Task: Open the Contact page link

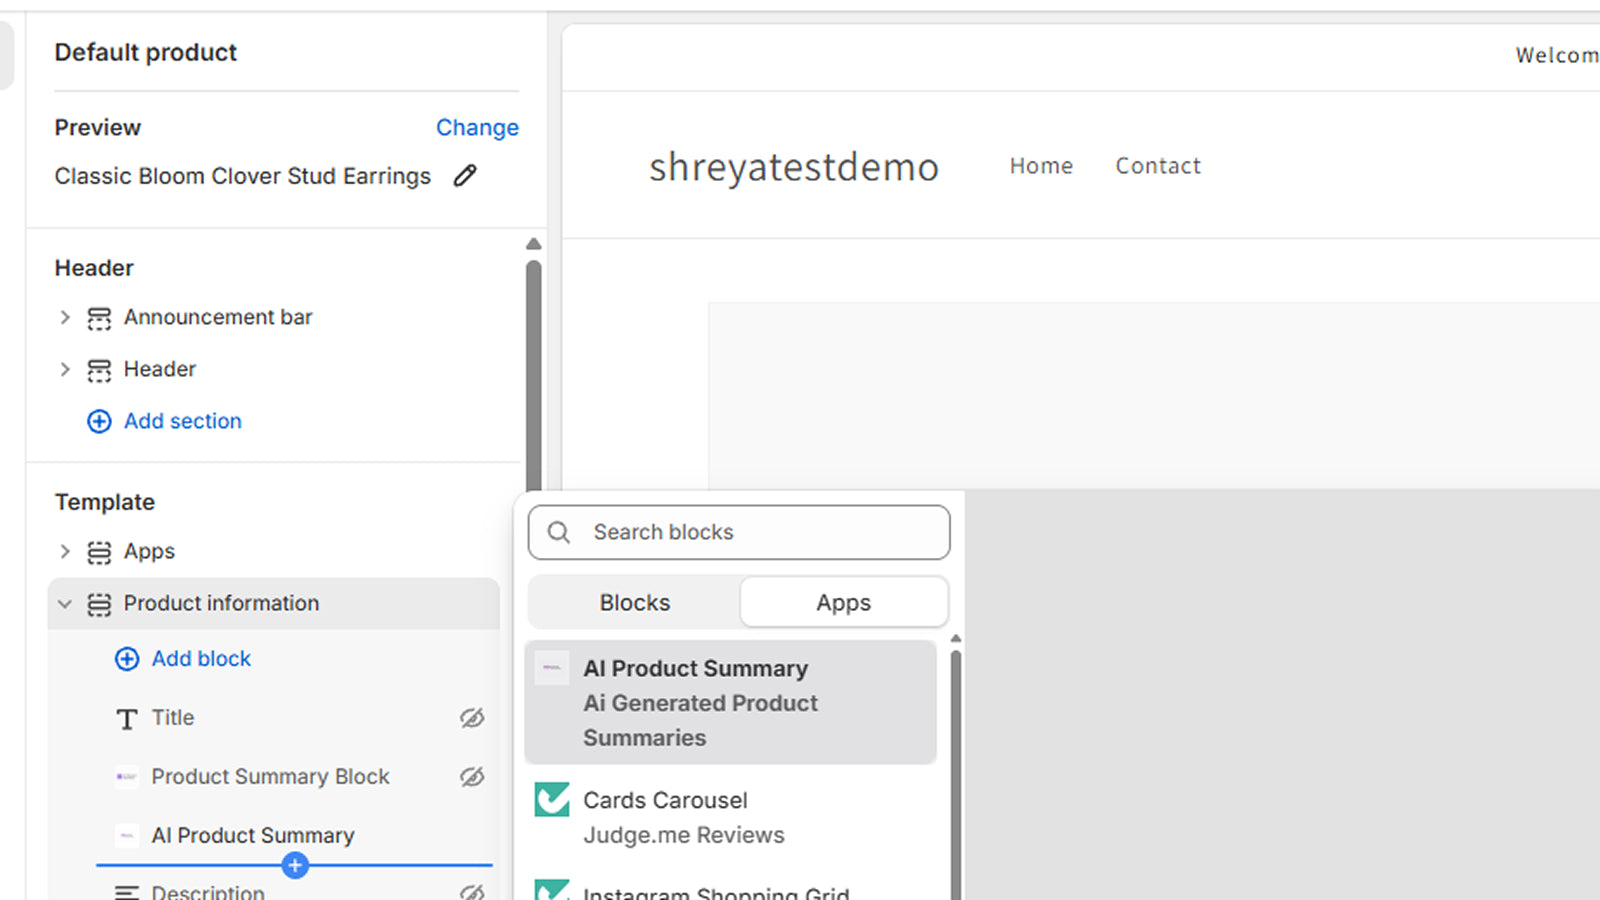Action: [x=1157, y=165]
